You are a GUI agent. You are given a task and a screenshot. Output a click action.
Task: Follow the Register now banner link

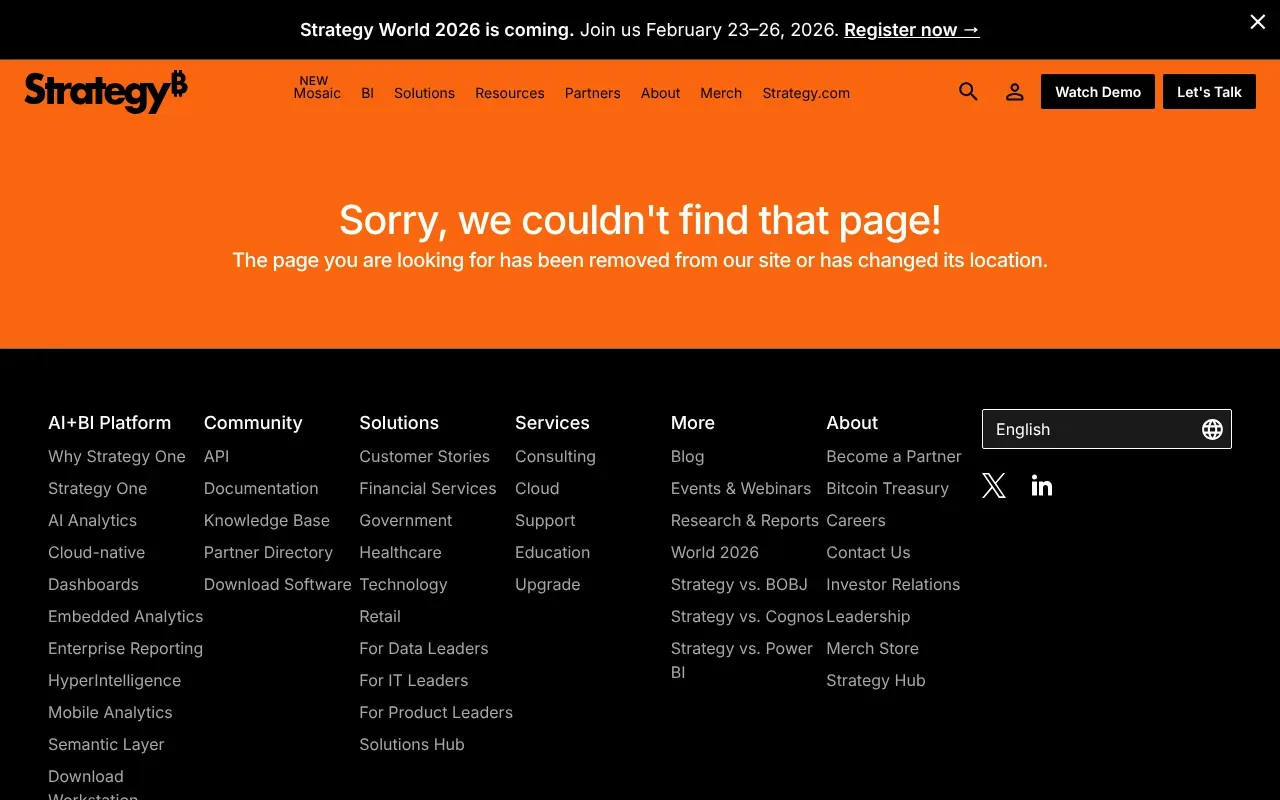point(911,30)
